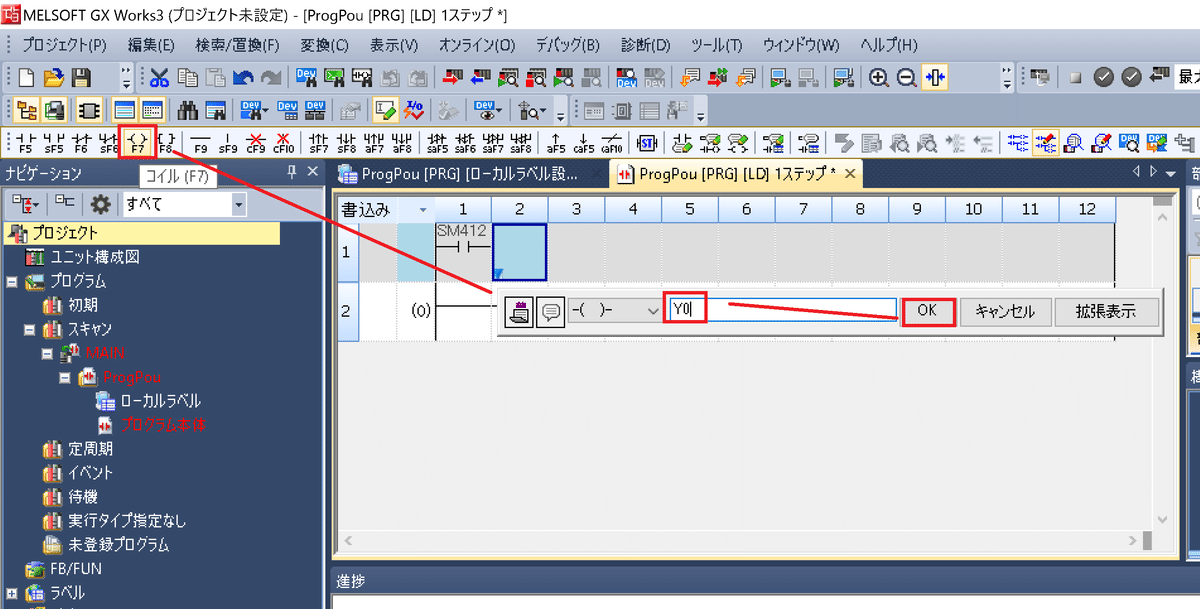Click the Copy icon in toolbar
1200x609 pixels.
(188, 77)
